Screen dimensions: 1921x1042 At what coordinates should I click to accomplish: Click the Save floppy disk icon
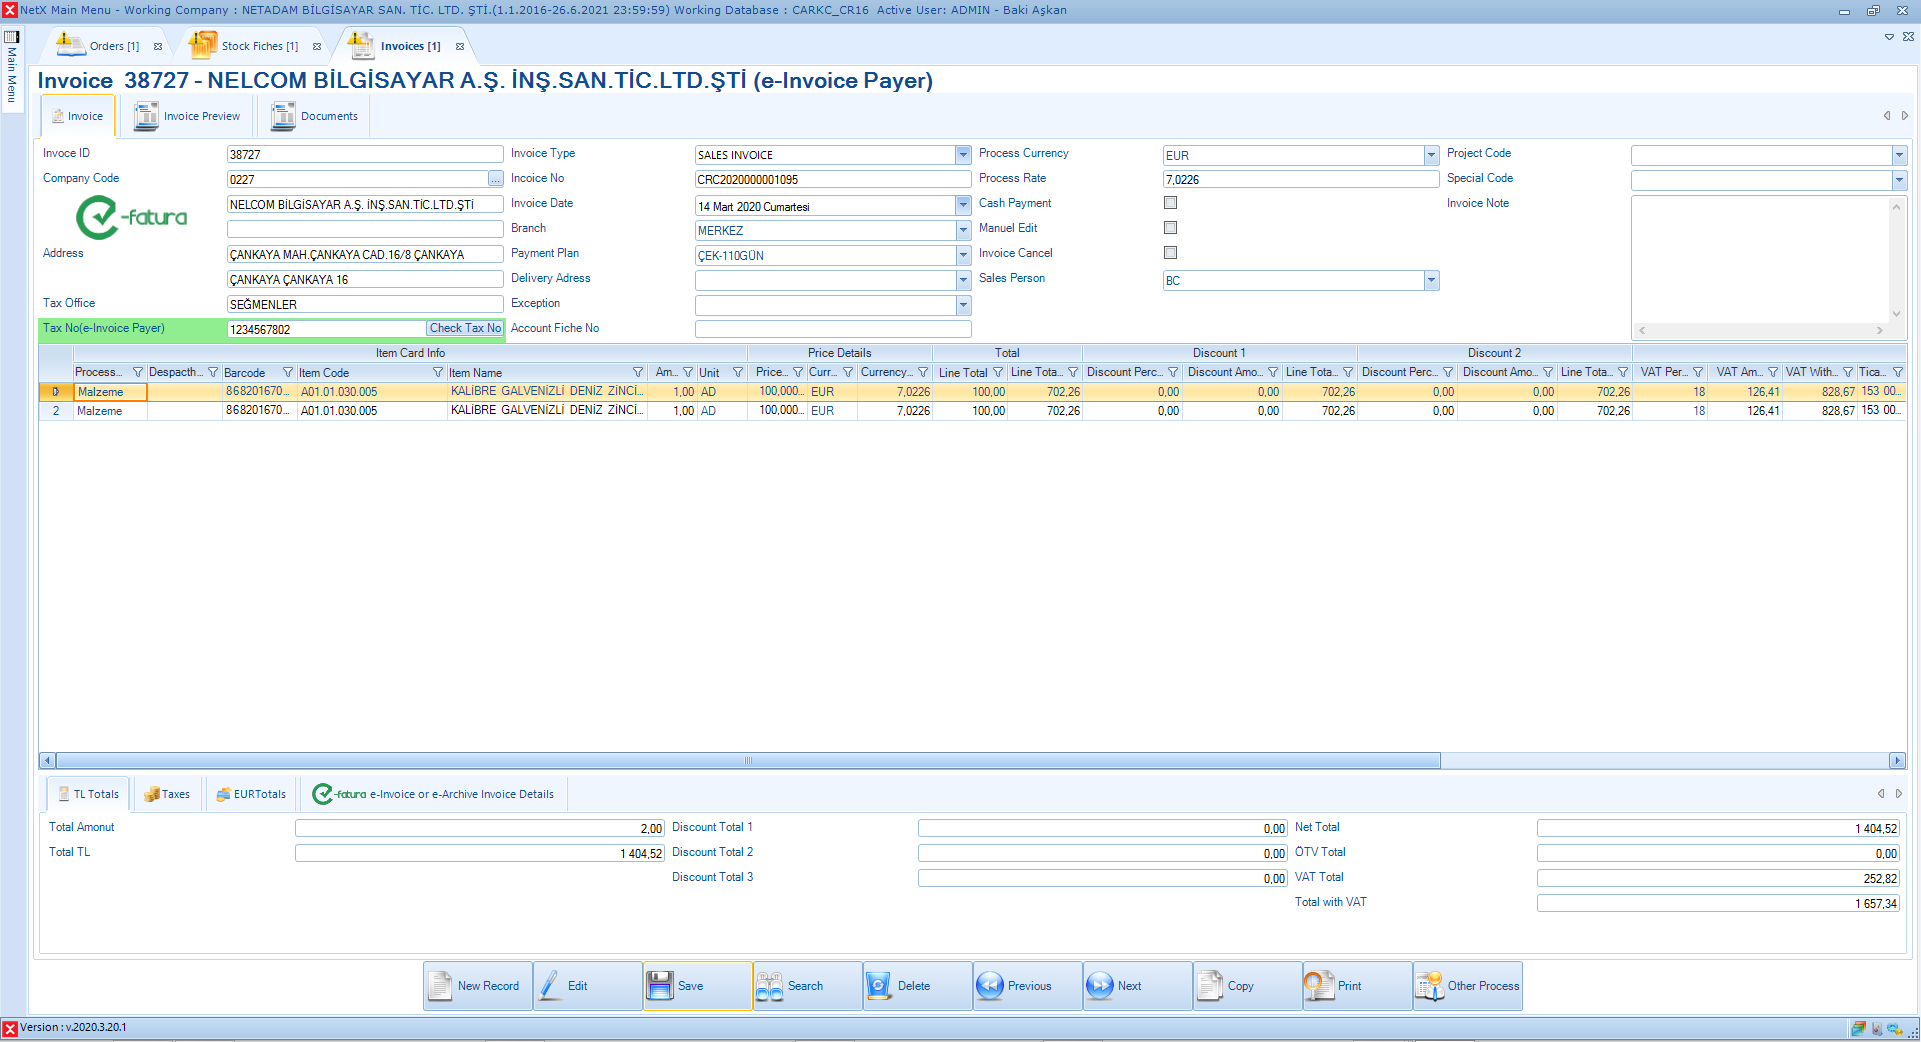click(660, 986)
